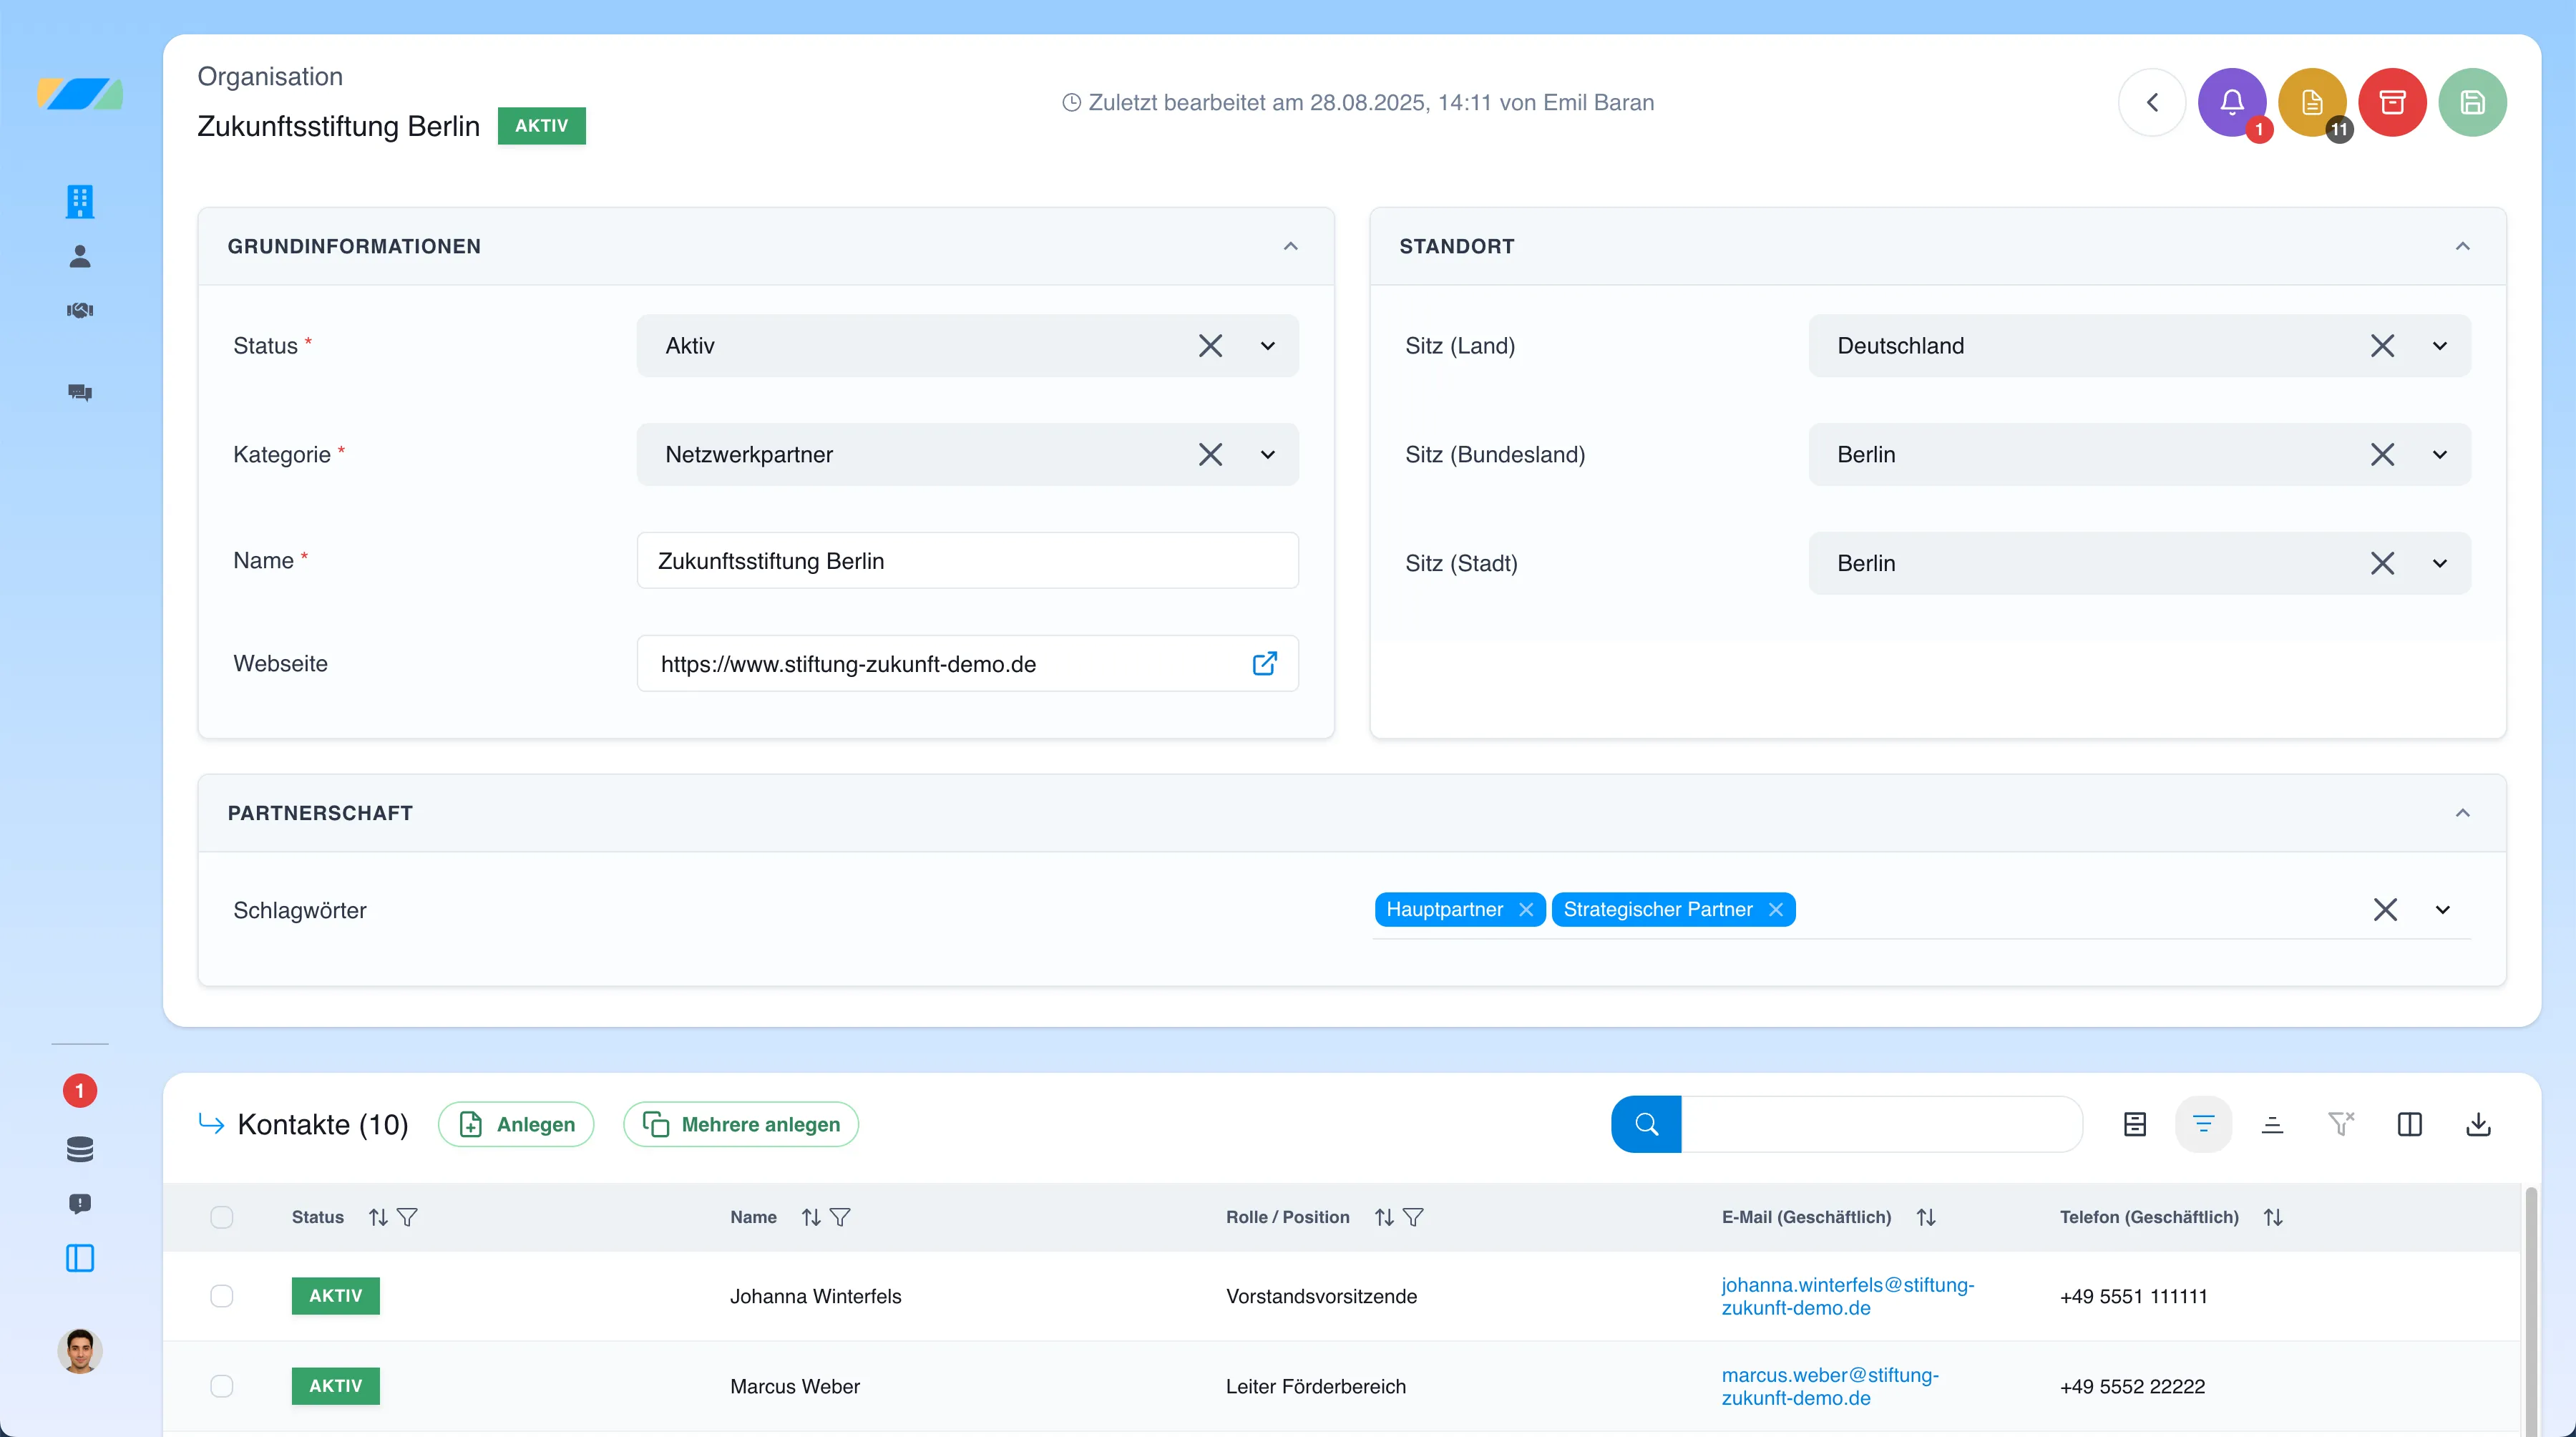Sort by Rolle / Position column
The width and height of the screenshot is (2576, 1437).
pyautogui.click(x=1384, y=1217)
